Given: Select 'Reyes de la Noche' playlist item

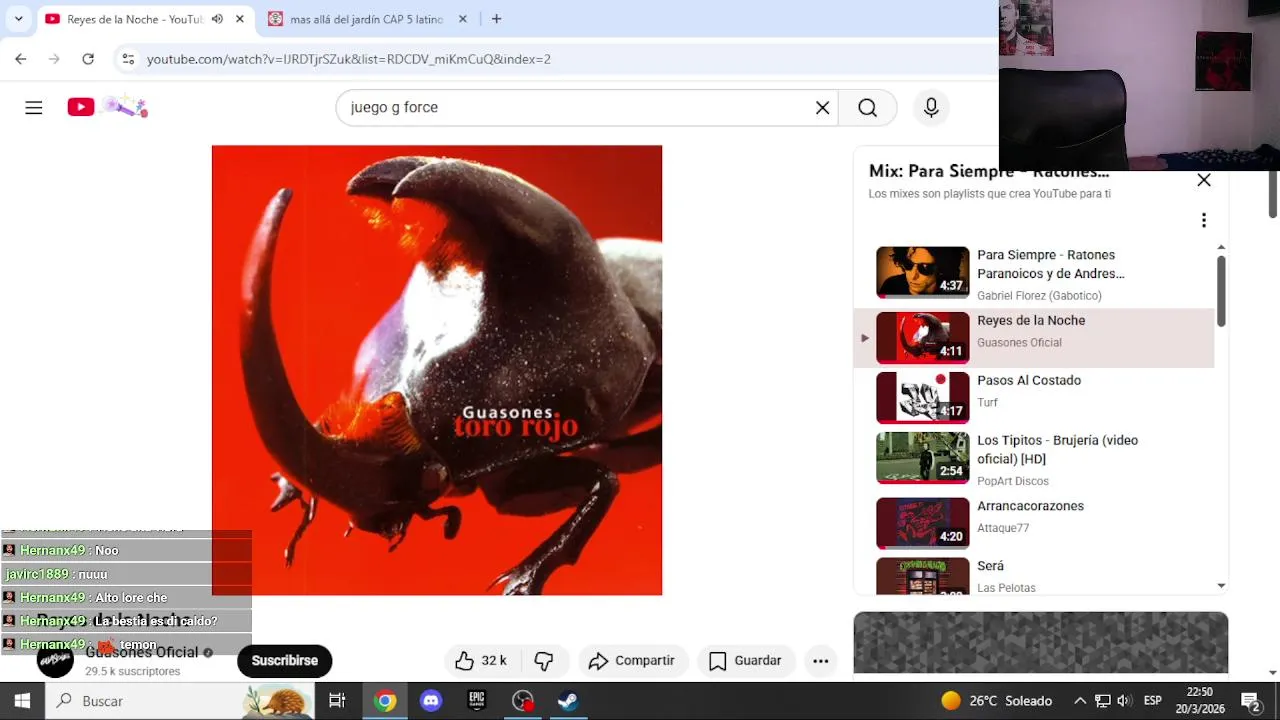Looking at the screenshot, I should [1033, 338].
